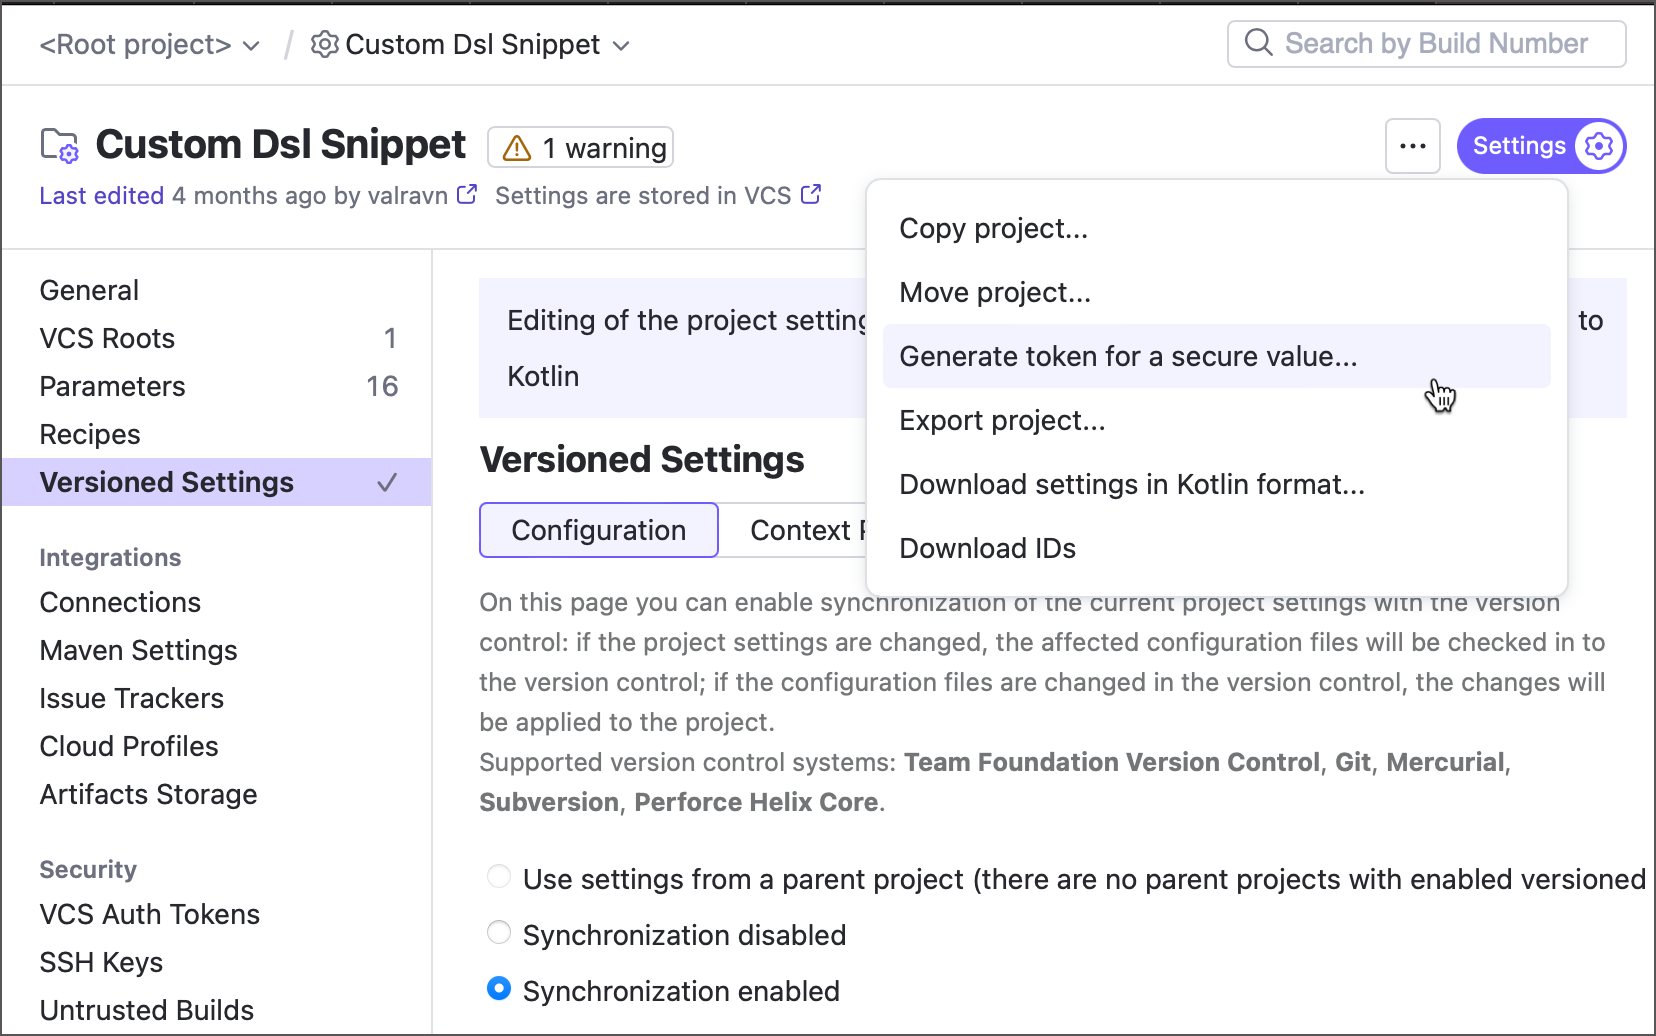Click the magnifier icon in the search field

1259,43
